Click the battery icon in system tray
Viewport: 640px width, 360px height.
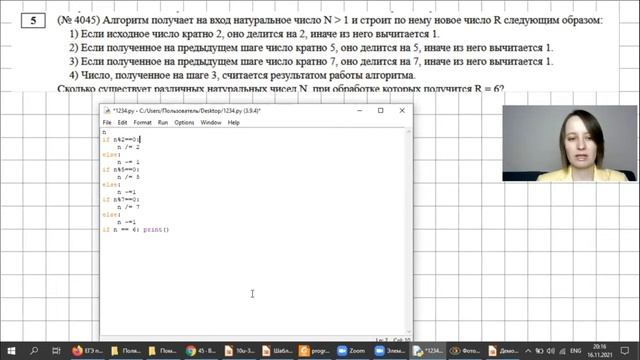pyautogui.click(x=539, y=351)
